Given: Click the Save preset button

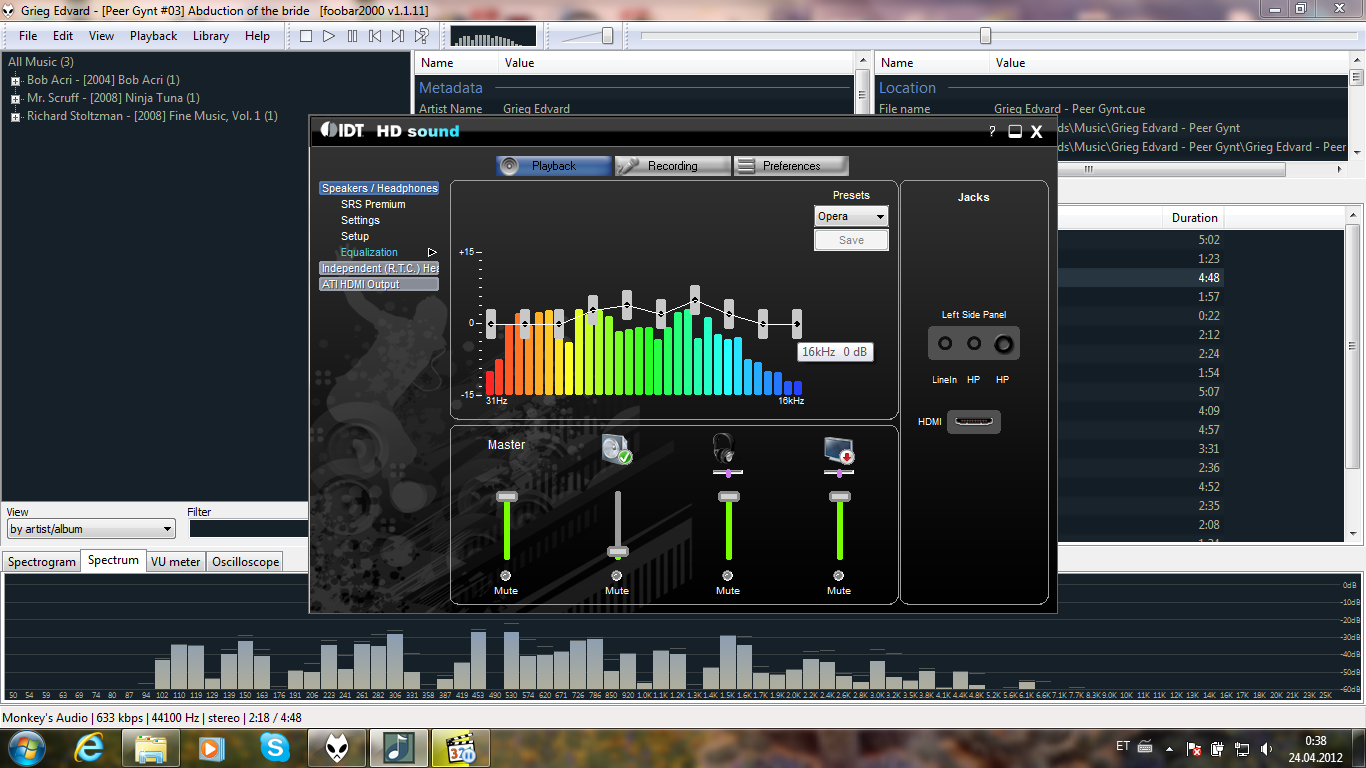Looking at the screenshot, I should (x=851, y=240).
